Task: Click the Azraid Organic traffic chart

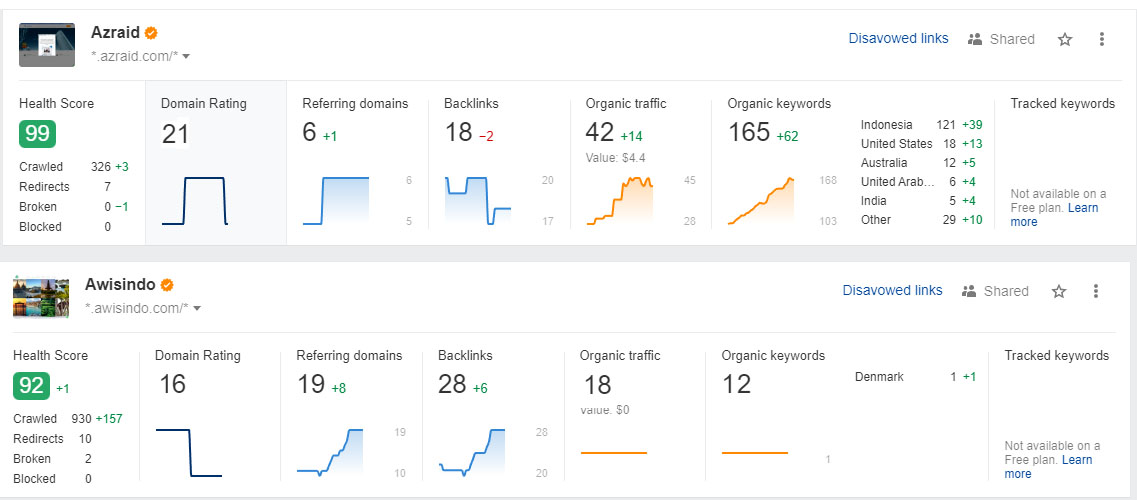Action: (620, 201)
